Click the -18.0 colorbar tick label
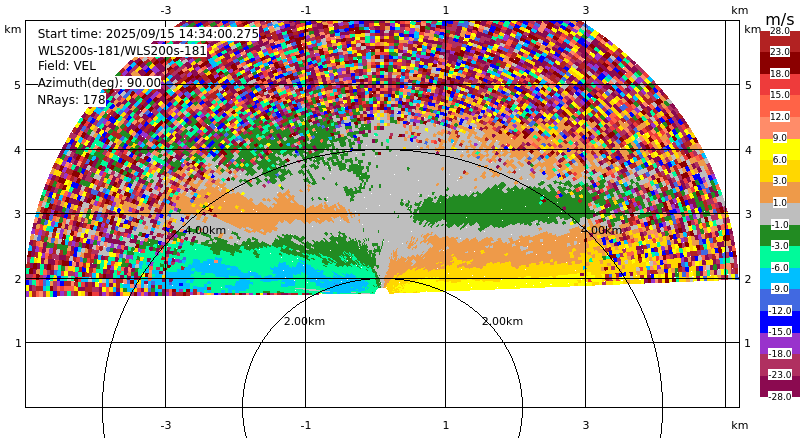800x438 pixels. (x=780, y=353)
